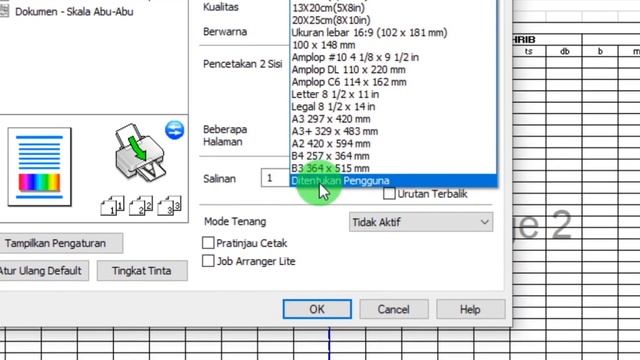Screen dimensions: 640x360
Task: Choose 13X20cm(5X8in) paper size
Action: point(393,8)
